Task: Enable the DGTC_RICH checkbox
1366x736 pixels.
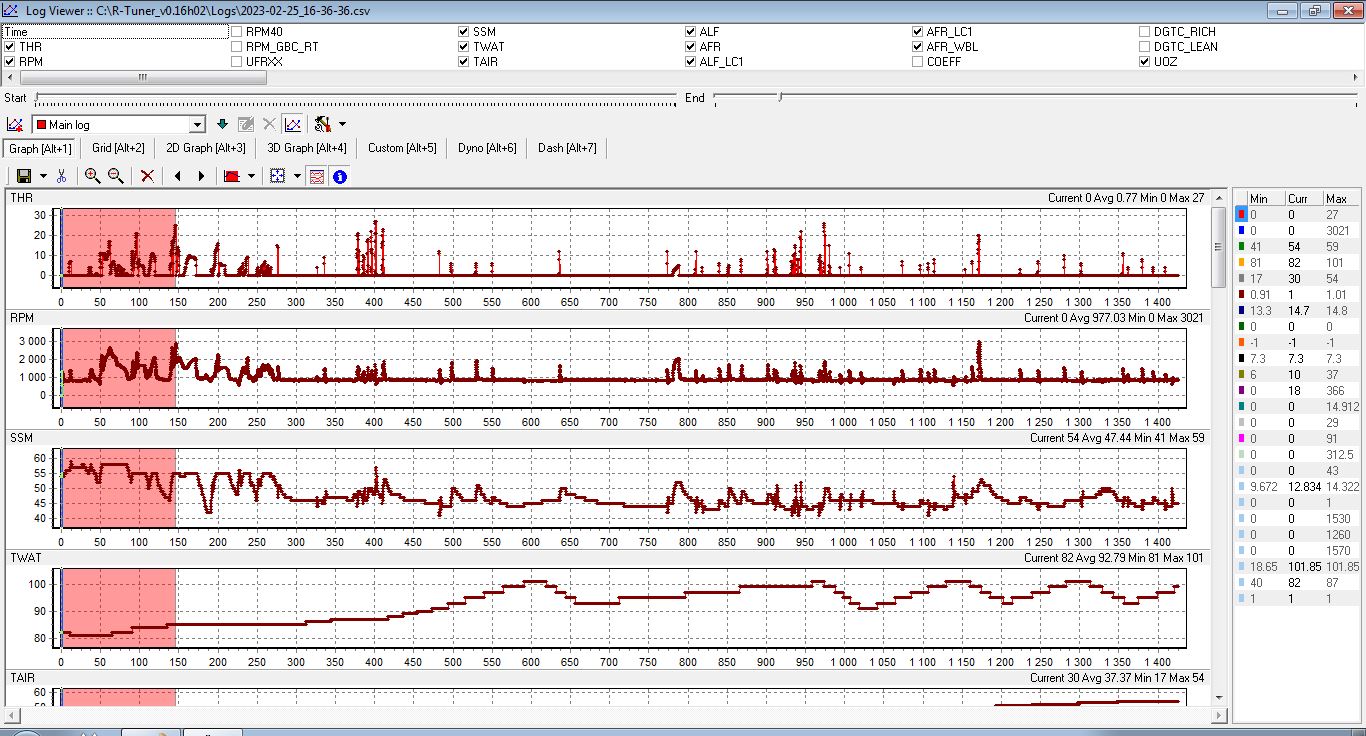Action: (1145, 32)
